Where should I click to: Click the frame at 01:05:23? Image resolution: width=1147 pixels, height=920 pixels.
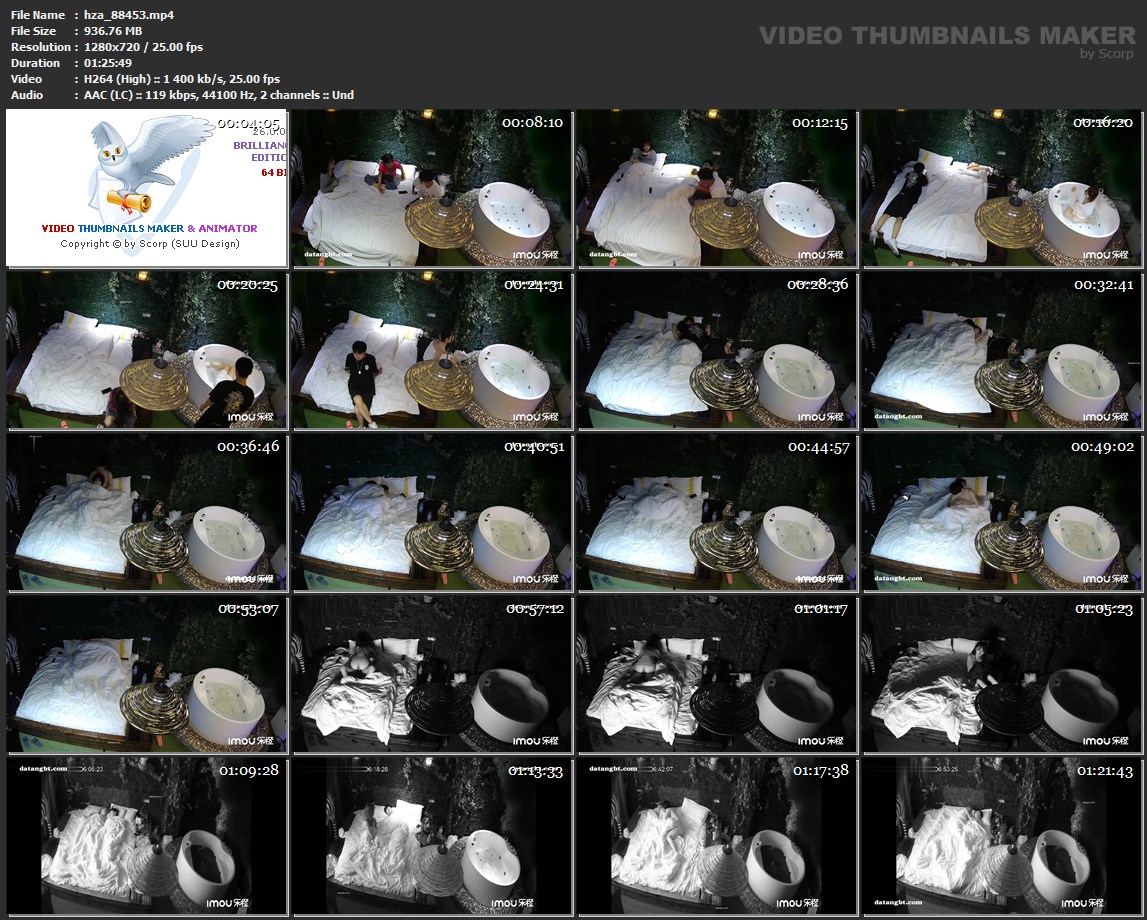click(1002, 674)
